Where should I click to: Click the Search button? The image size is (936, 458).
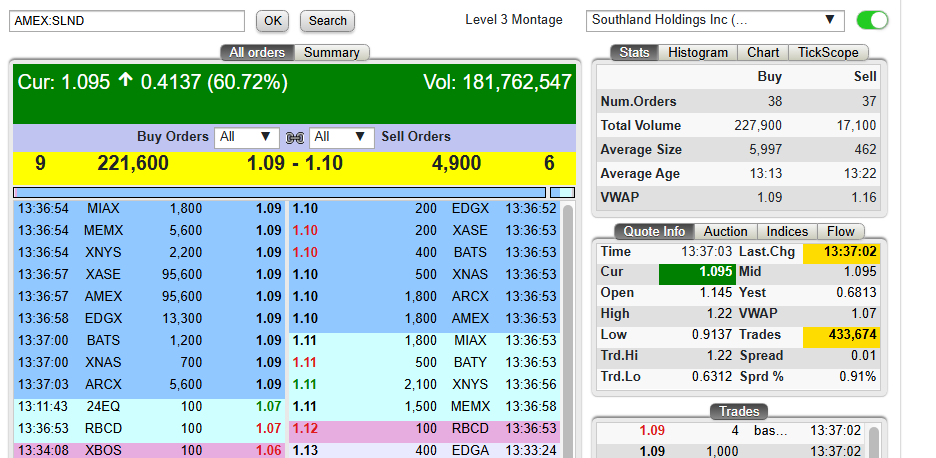327,21
